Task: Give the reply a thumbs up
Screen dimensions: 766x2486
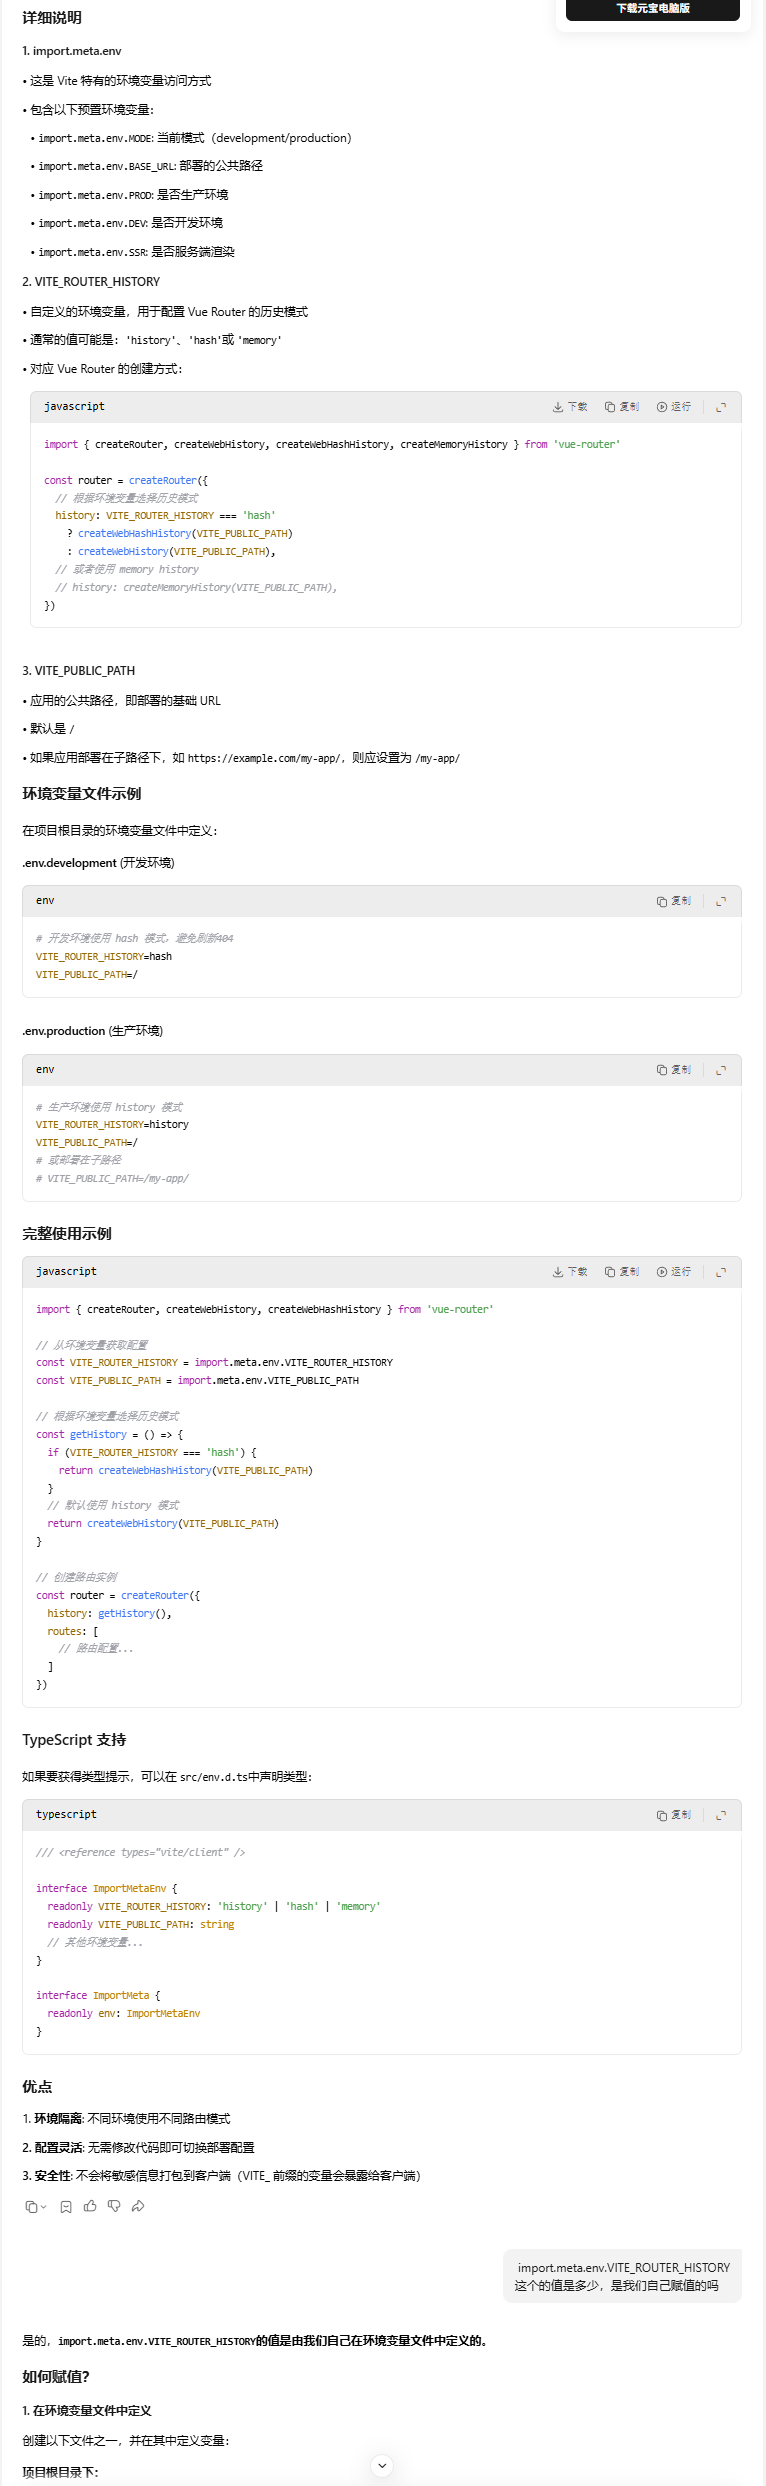Action: pos(90,2206)
